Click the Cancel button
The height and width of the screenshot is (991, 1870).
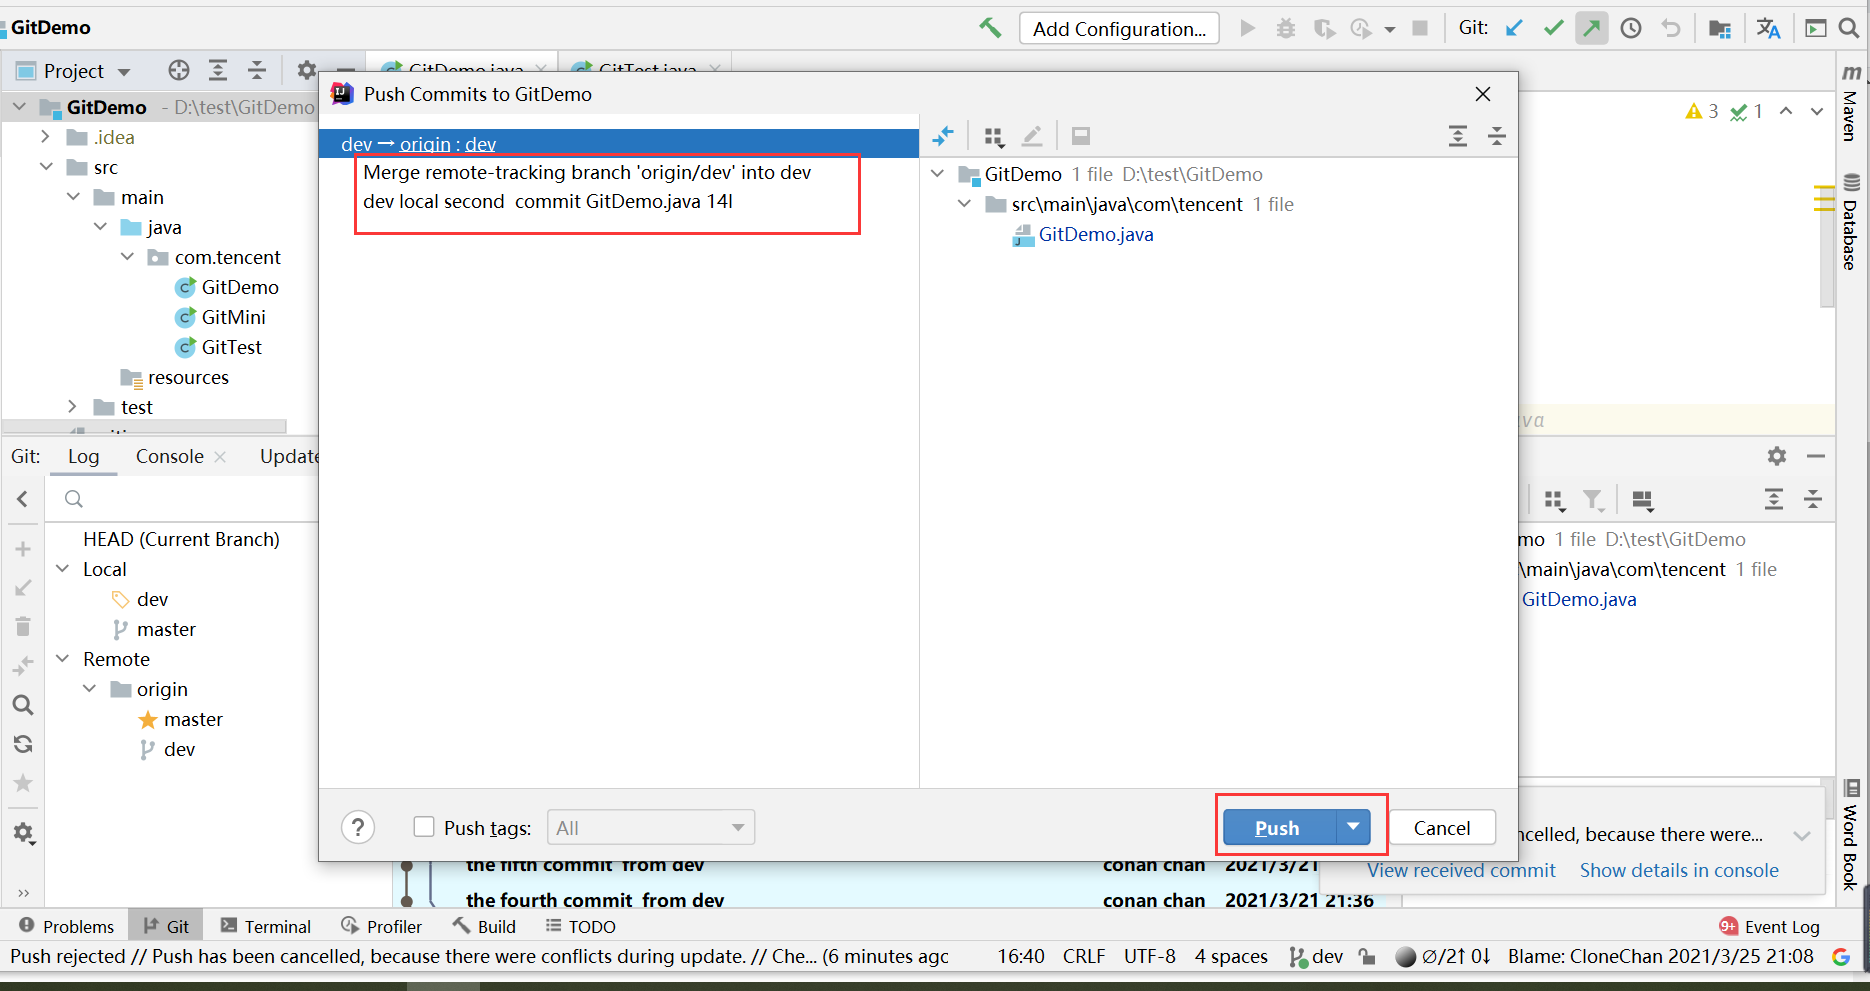point(1442,827)
